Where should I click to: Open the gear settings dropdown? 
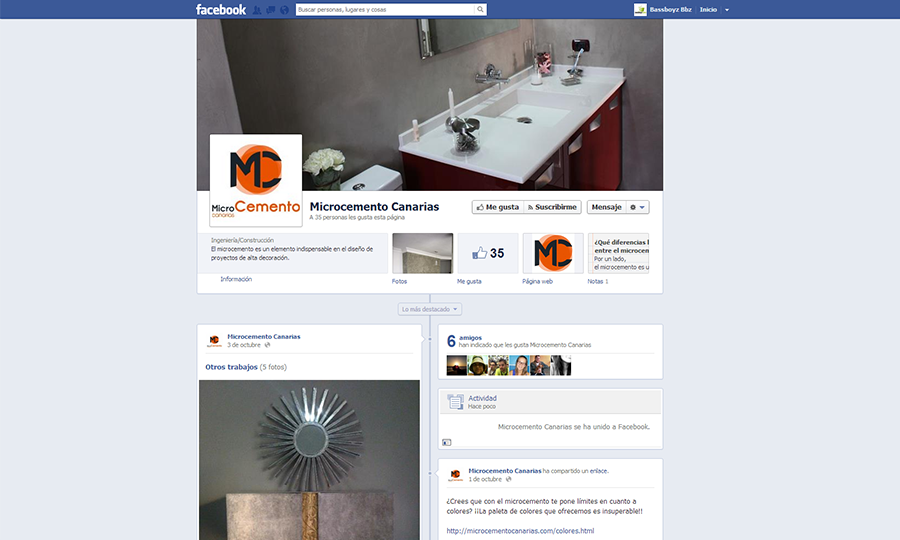(x=637, y=207)
